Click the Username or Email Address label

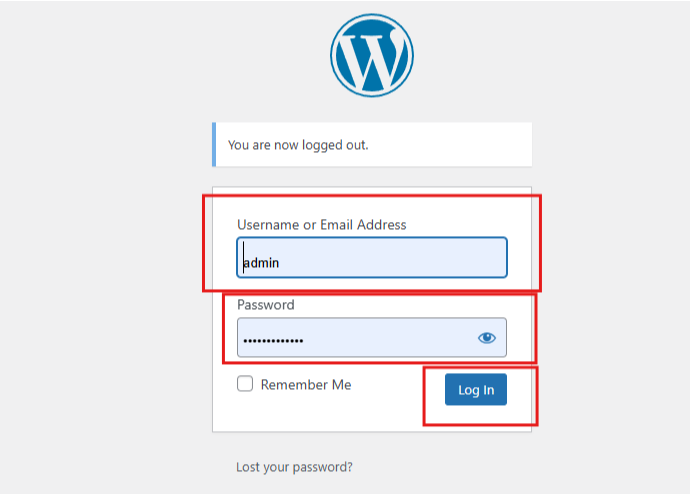pyautogui.click(x=321, y=225)
